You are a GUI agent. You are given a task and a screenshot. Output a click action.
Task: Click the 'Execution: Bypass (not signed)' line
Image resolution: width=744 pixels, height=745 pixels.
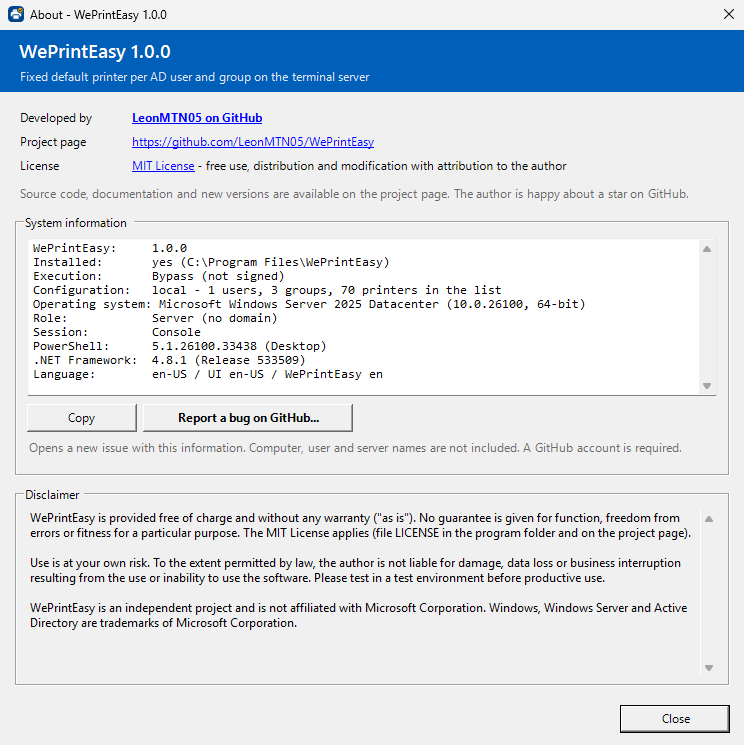pyautogui.click(x=158, y=276)
